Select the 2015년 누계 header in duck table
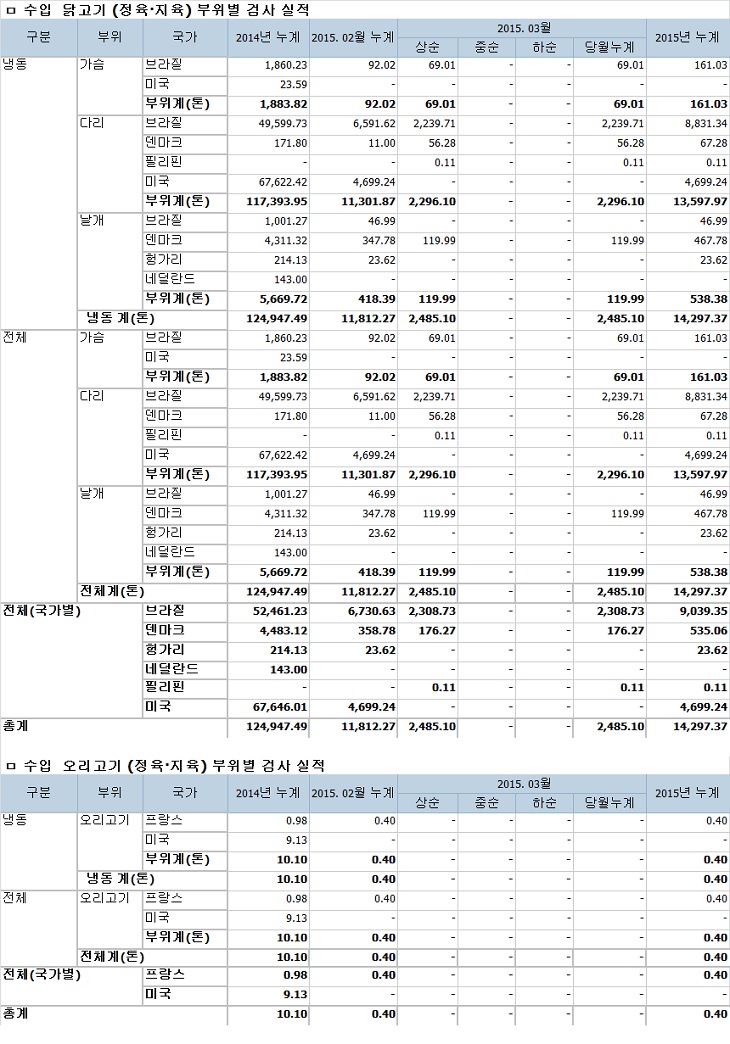 click(686, 793)
